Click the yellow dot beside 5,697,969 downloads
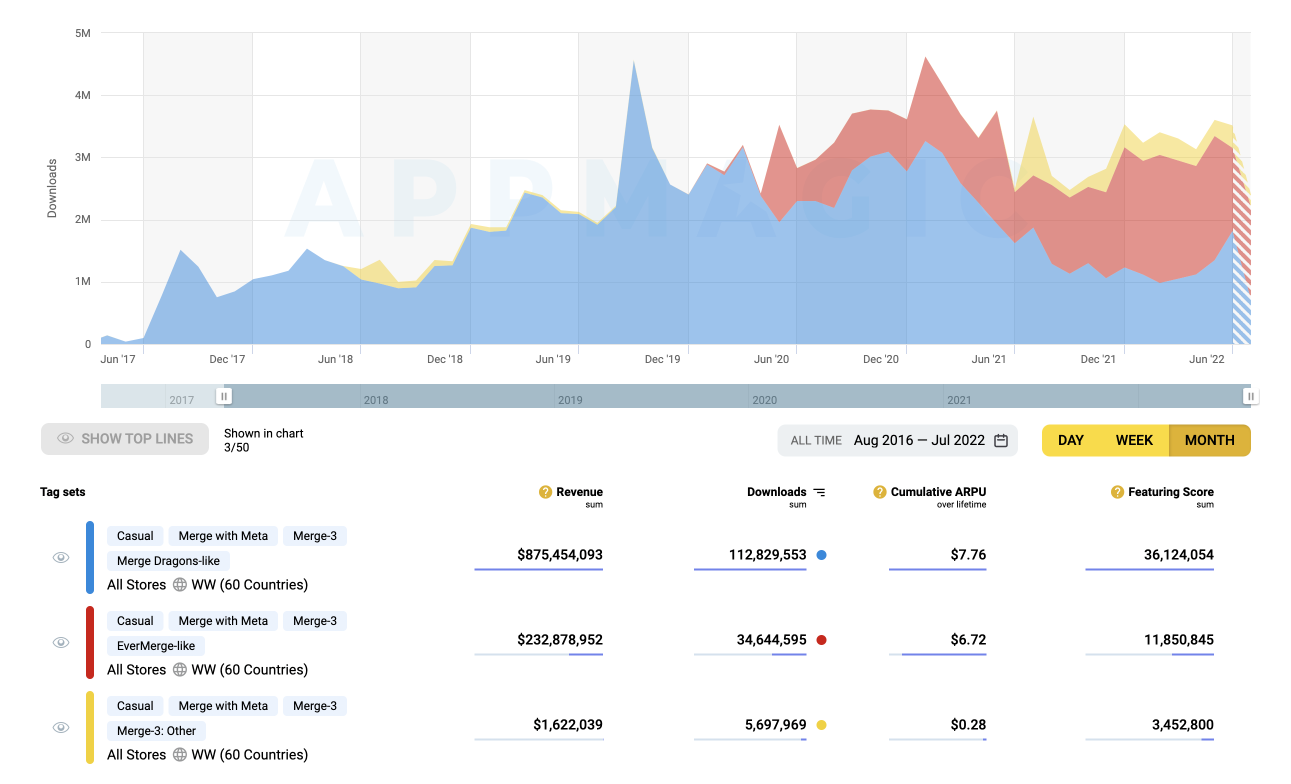Viewport: 1291px width, 784px height. [x=822, y=725]
